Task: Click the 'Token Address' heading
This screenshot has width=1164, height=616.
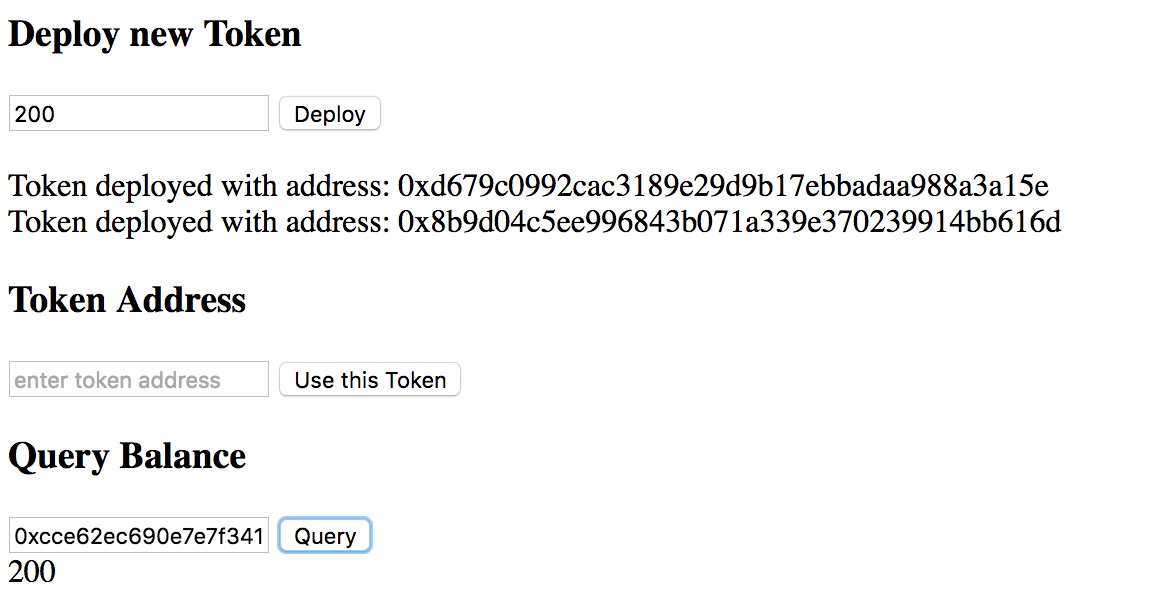Action: [127, 300]
